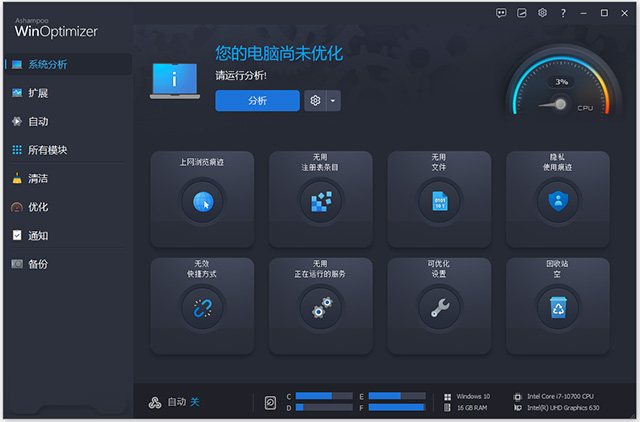Click the 通知 checkmark icon

tap(17, 235)
